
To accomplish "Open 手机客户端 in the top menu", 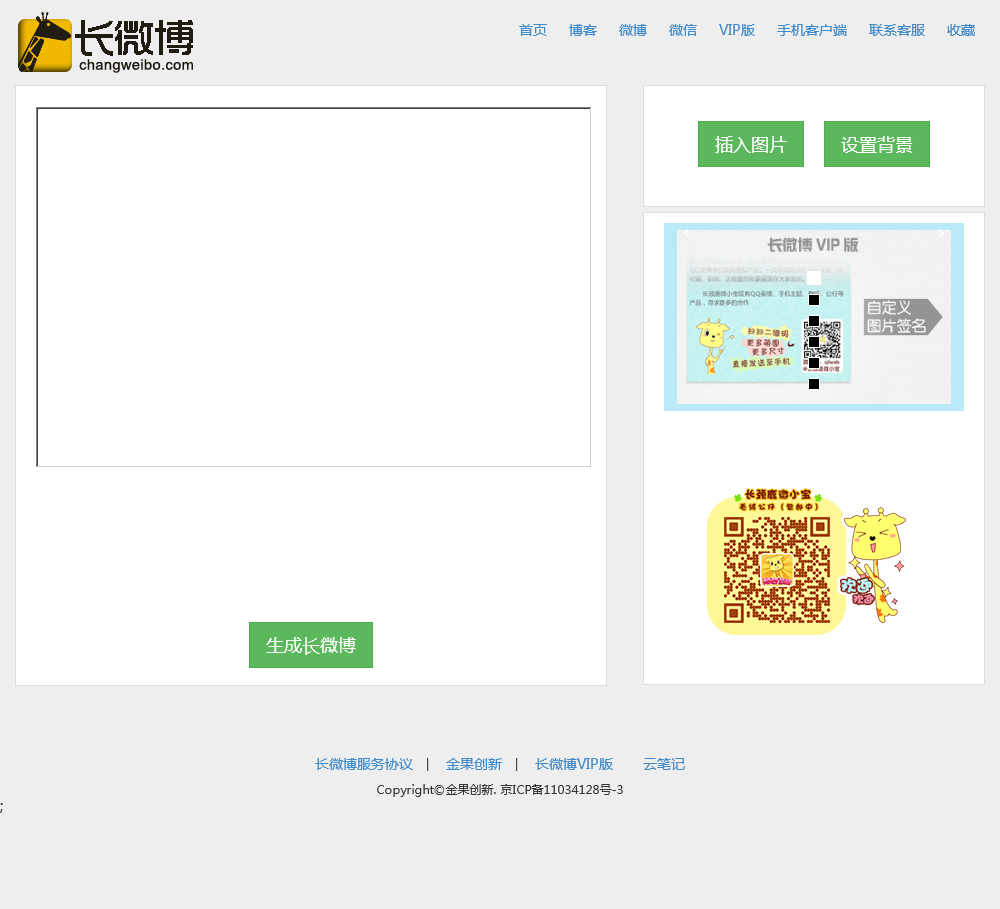I will click(812, 30).
